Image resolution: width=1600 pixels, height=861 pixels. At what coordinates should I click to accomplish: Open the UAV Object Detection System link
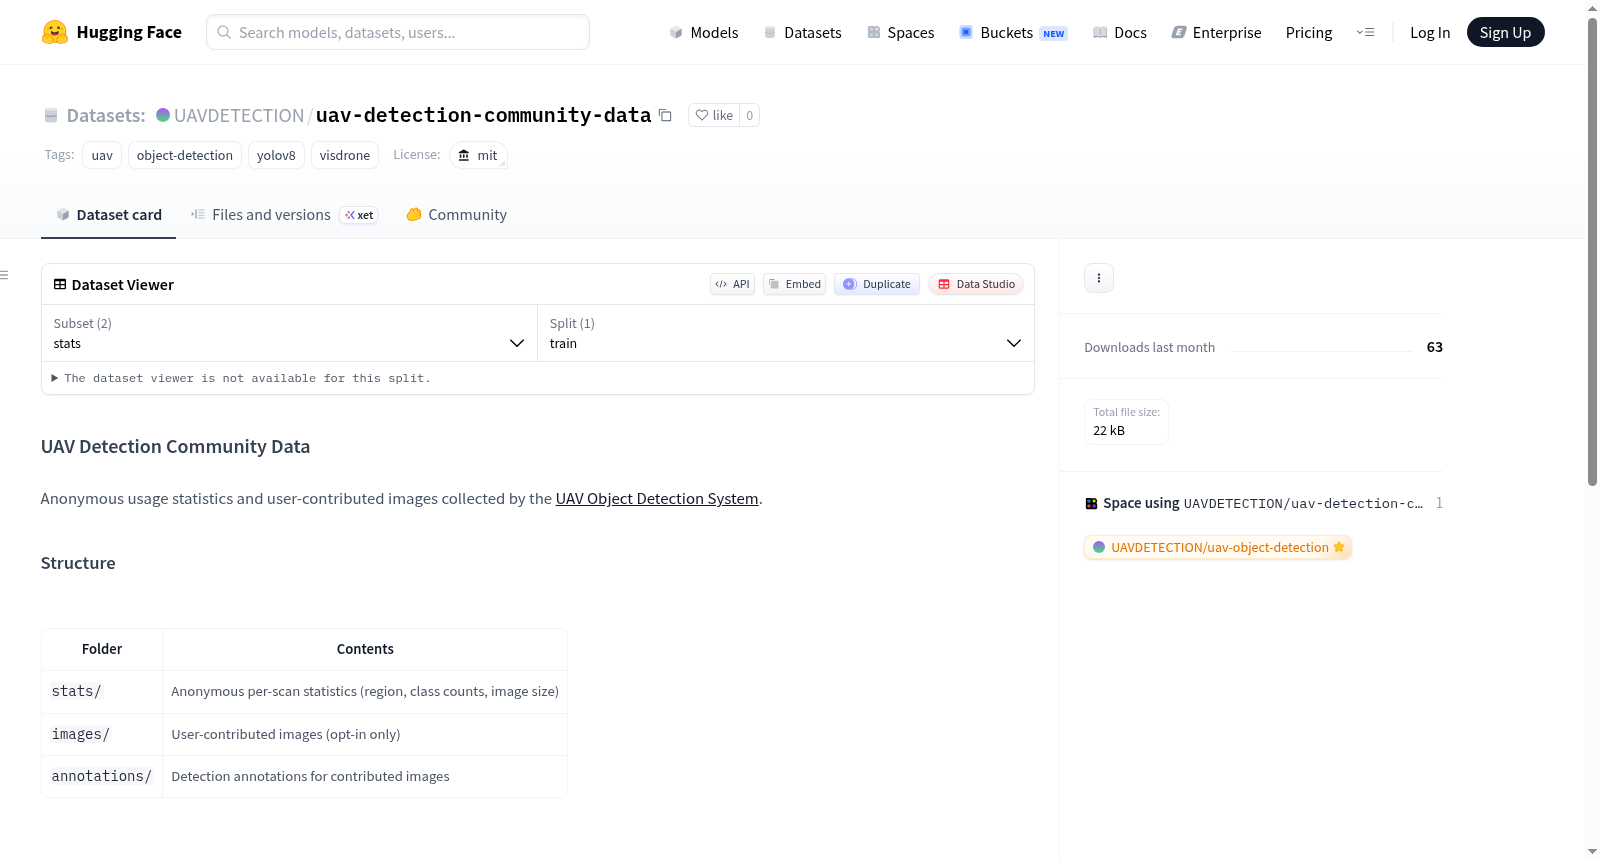(657, 498)
